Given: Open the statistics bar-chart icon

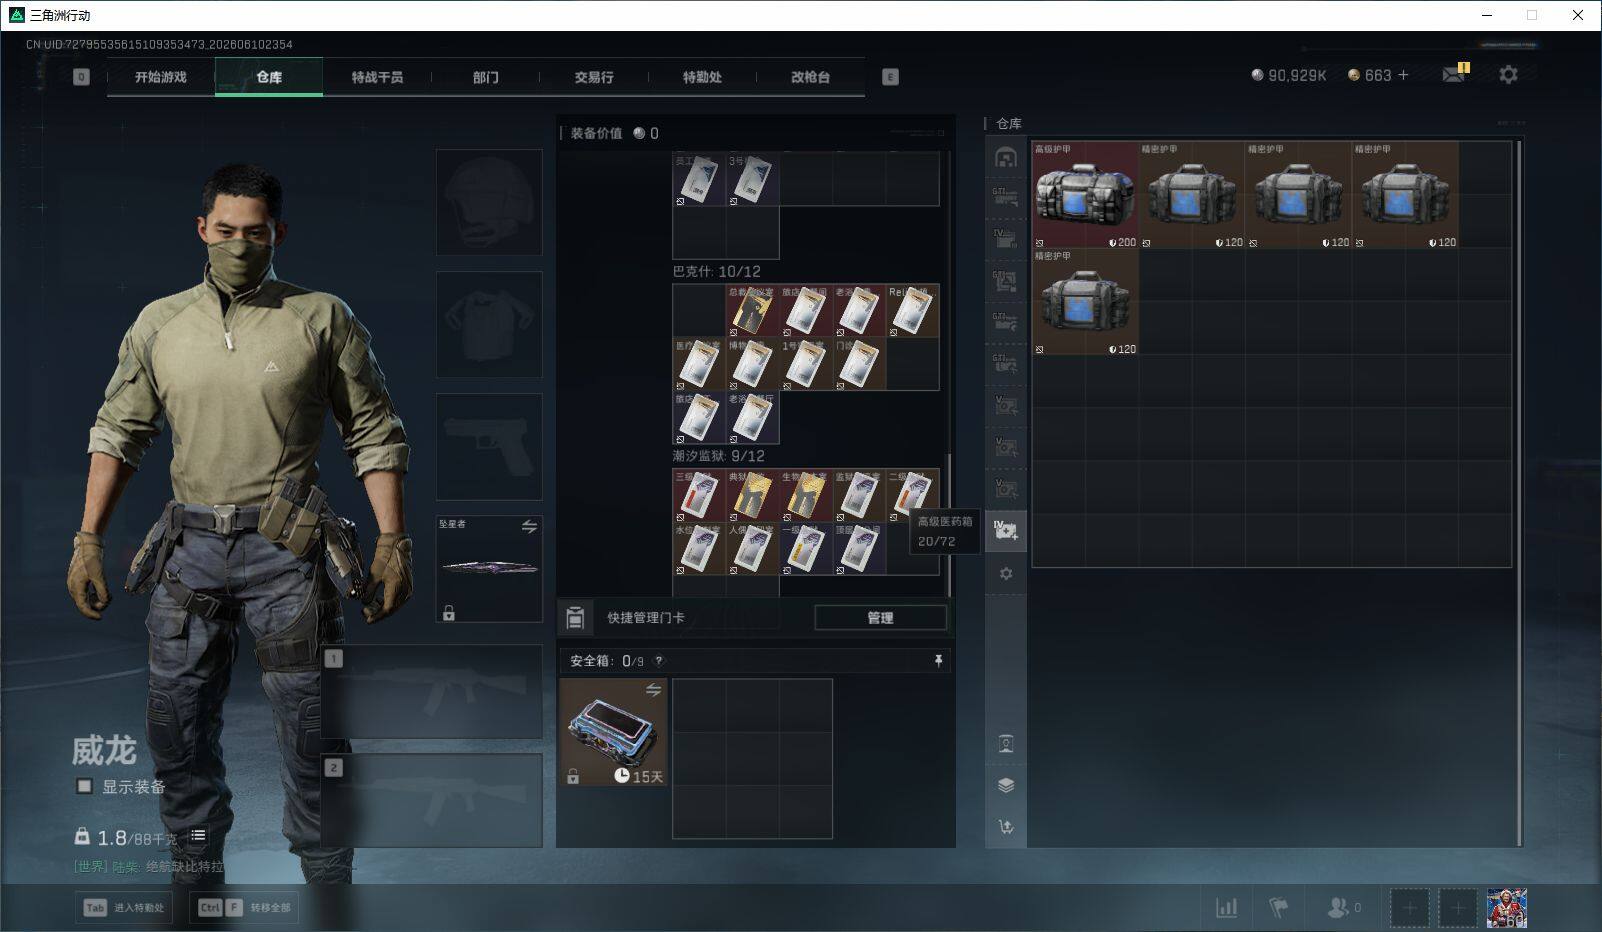Looking at the screenshot, I should (1226, 907).
